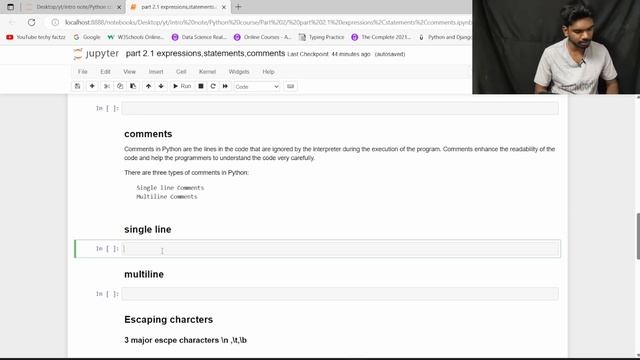
Task: Click the Last Checkpoint status text
Action: [x=329, y=54]
